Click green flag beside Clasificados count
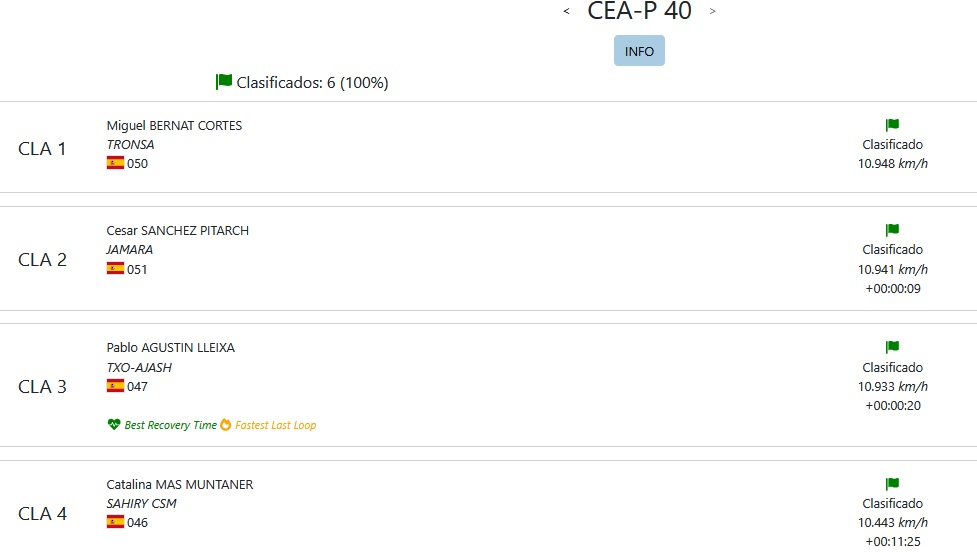The width and height of the screenshot is (977, 552). tap(224, 82)
